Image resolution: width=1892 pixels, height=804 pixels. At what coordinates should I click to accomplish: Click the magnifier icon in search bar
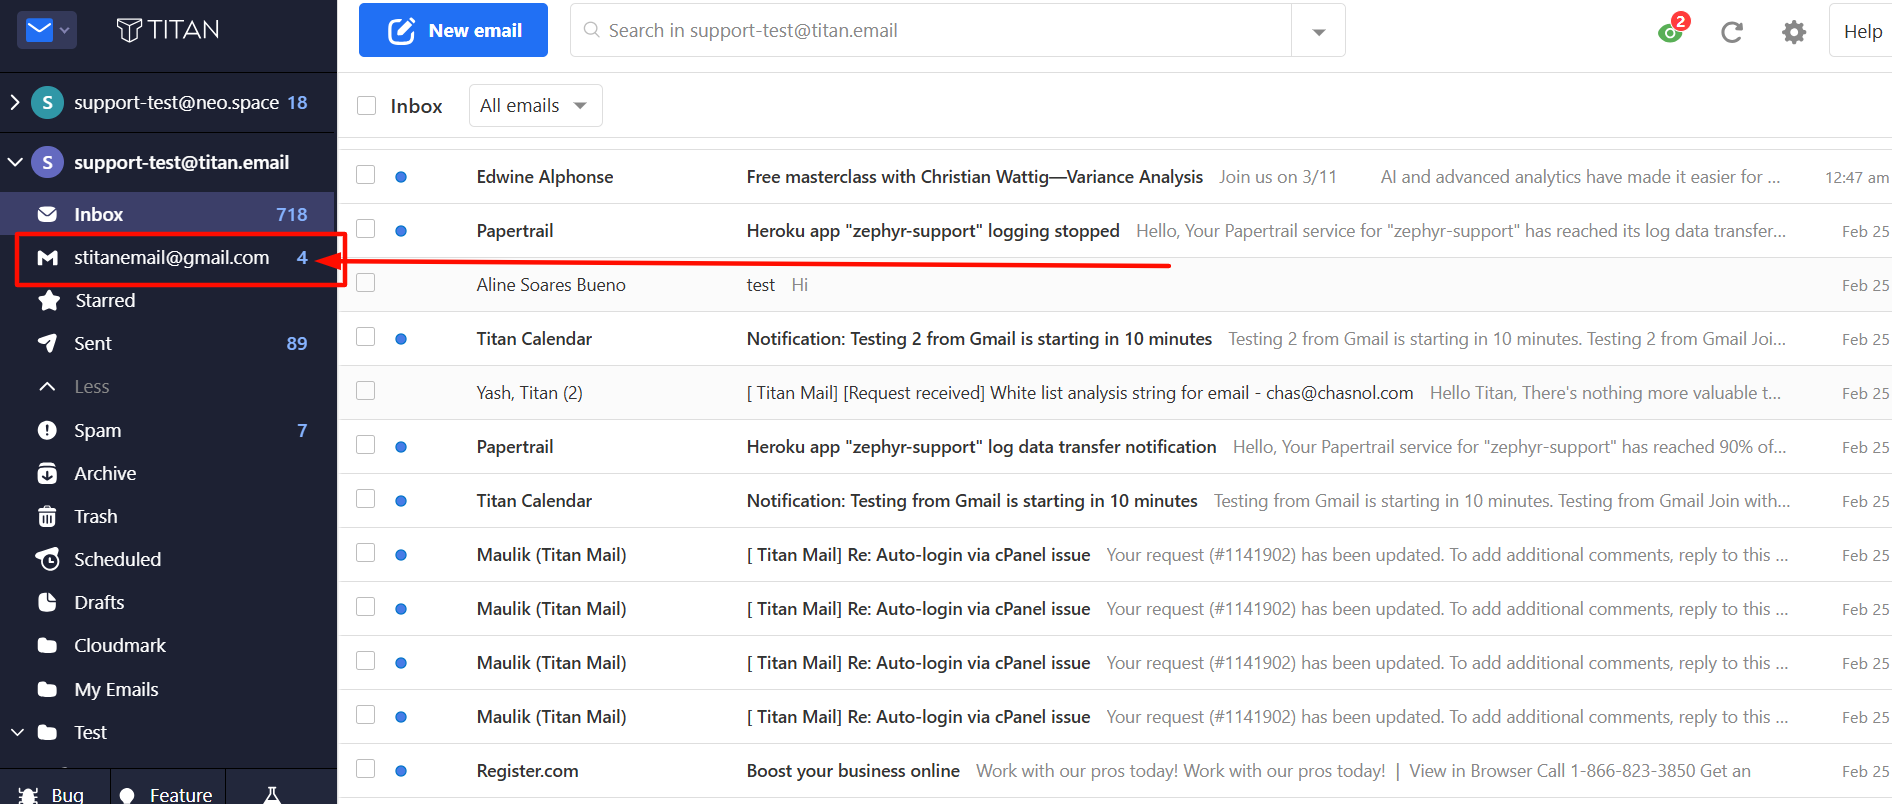click(x=592, y=30)
